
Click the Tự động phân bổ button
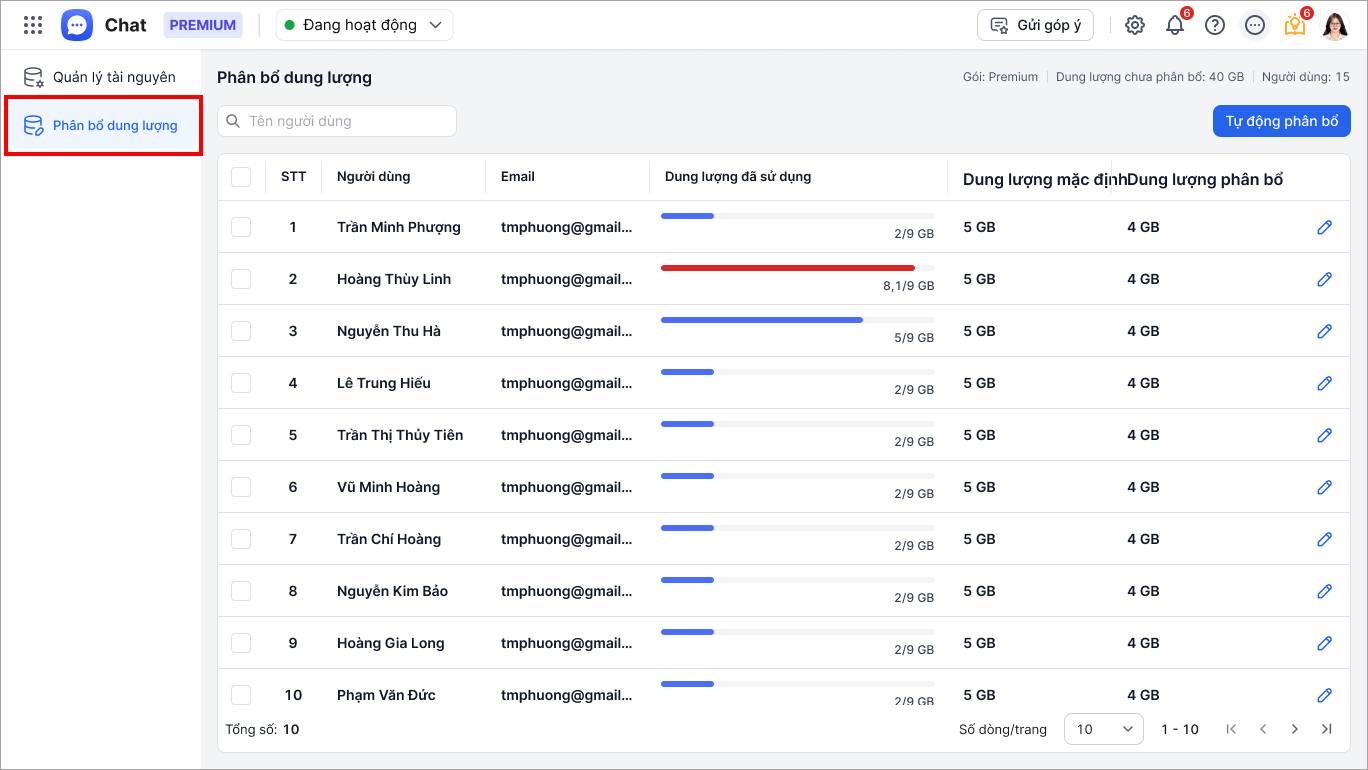click(x=1281, y=121)
